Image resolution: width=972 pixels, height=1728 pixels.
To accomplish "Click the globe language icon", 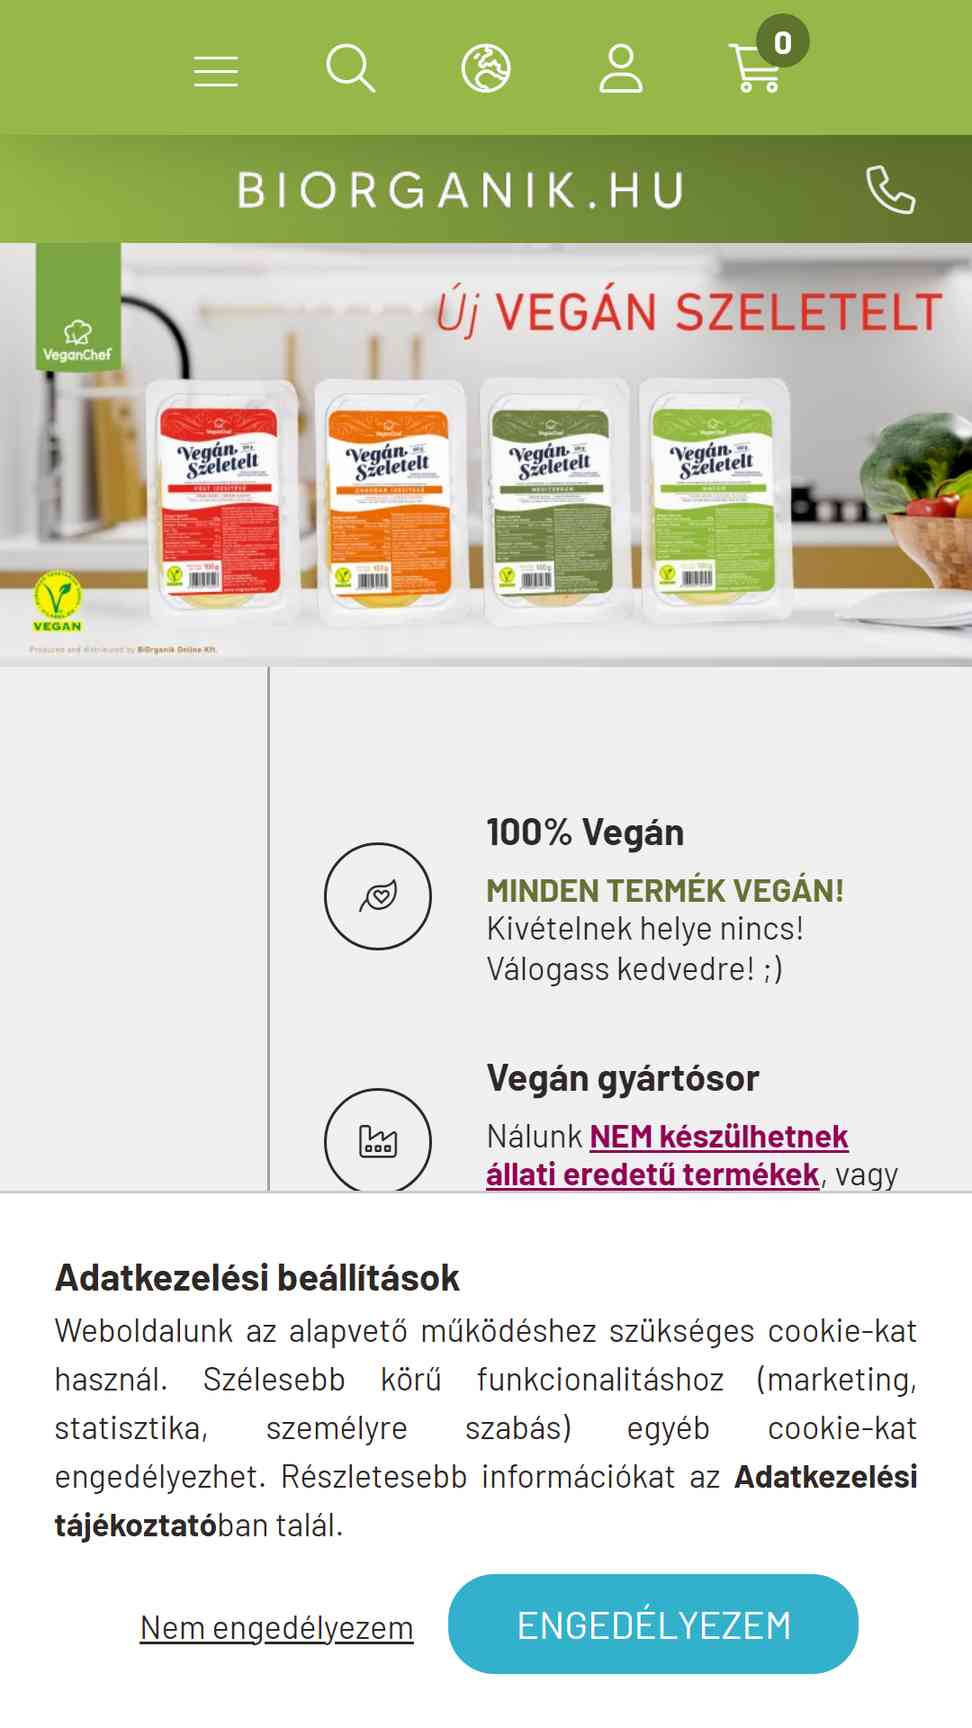I will [486, 69].
